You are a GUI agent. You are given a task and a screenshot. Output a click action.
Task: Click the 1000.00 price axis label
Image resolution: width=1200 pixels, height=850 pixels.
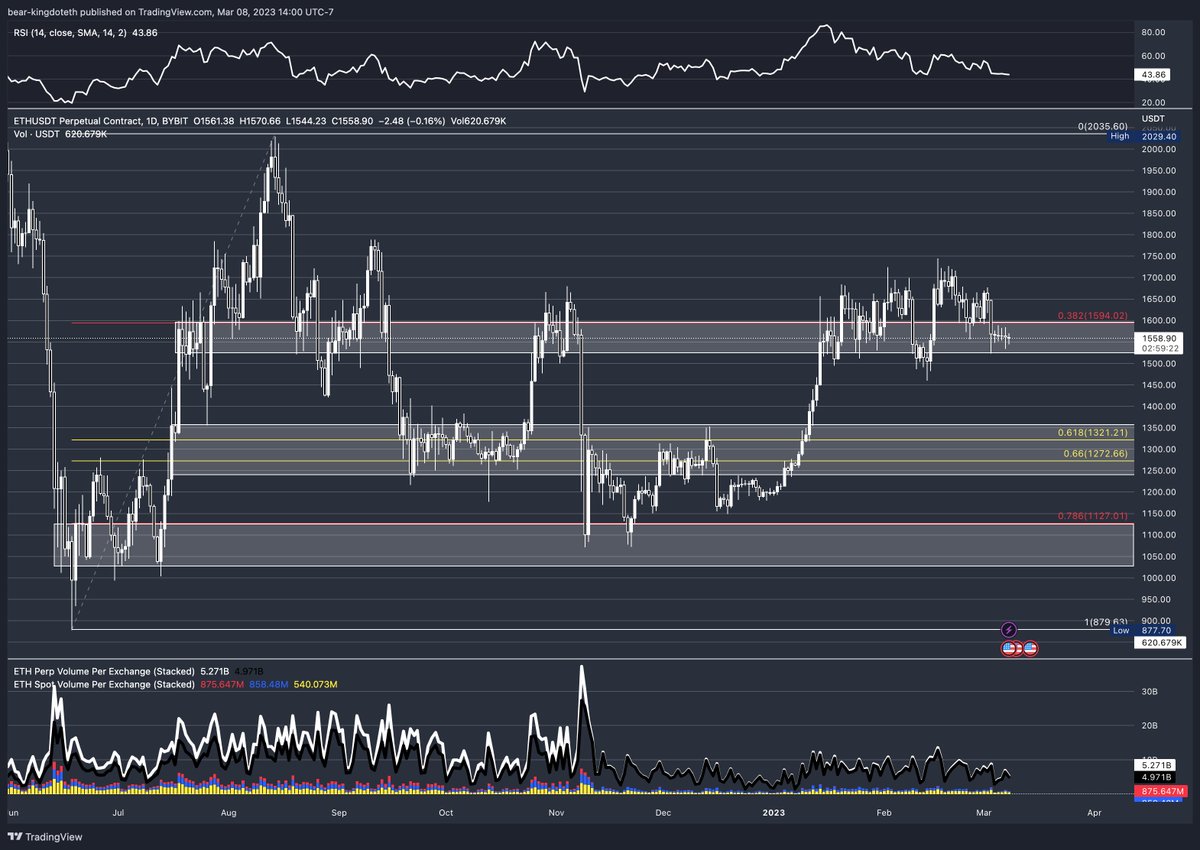point(1157,578)
